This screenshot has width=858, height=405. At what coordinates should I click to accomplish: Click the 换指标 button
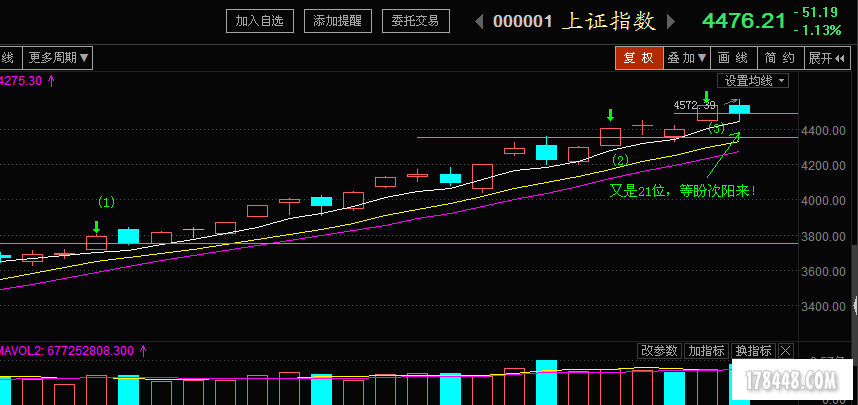coord(753,351)
